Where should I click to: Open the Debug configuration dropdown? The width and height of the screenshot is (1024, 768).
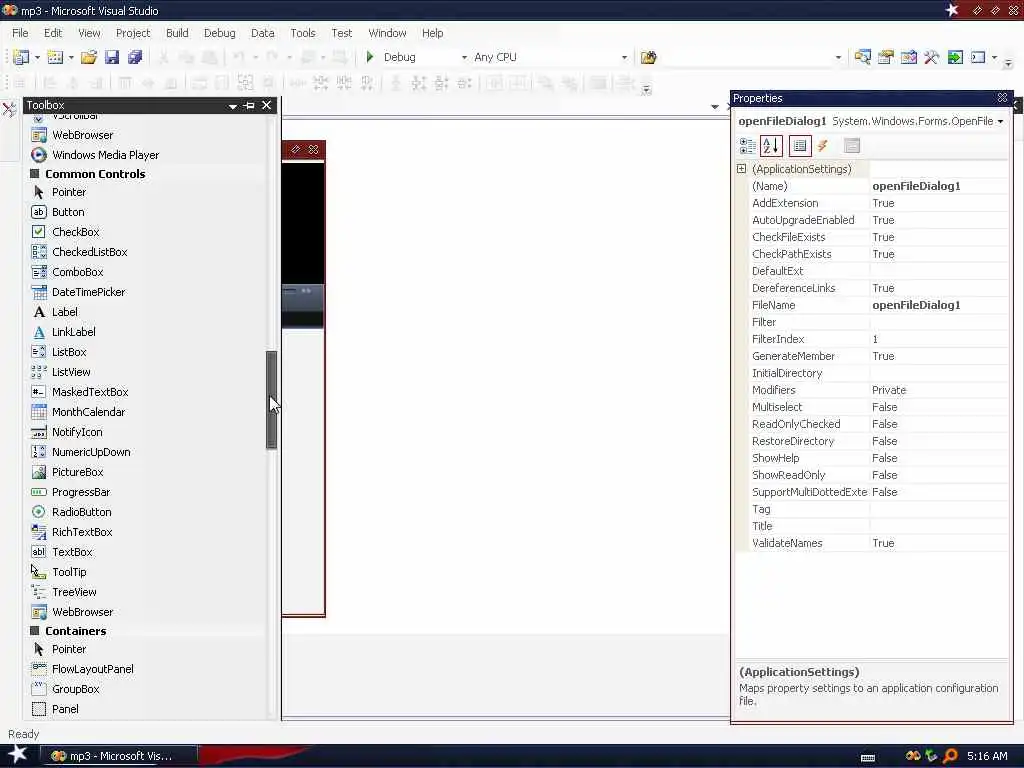[464, 57]
